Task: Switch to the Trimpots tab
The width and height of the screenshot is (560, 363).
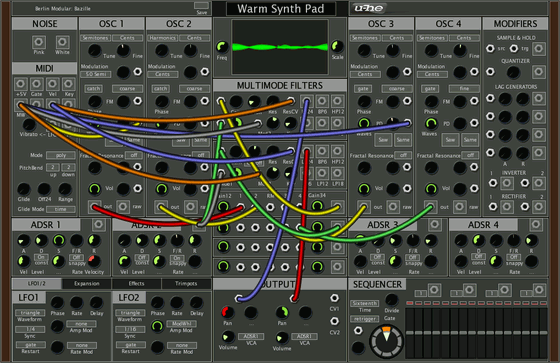Action: tap(186, 283)
